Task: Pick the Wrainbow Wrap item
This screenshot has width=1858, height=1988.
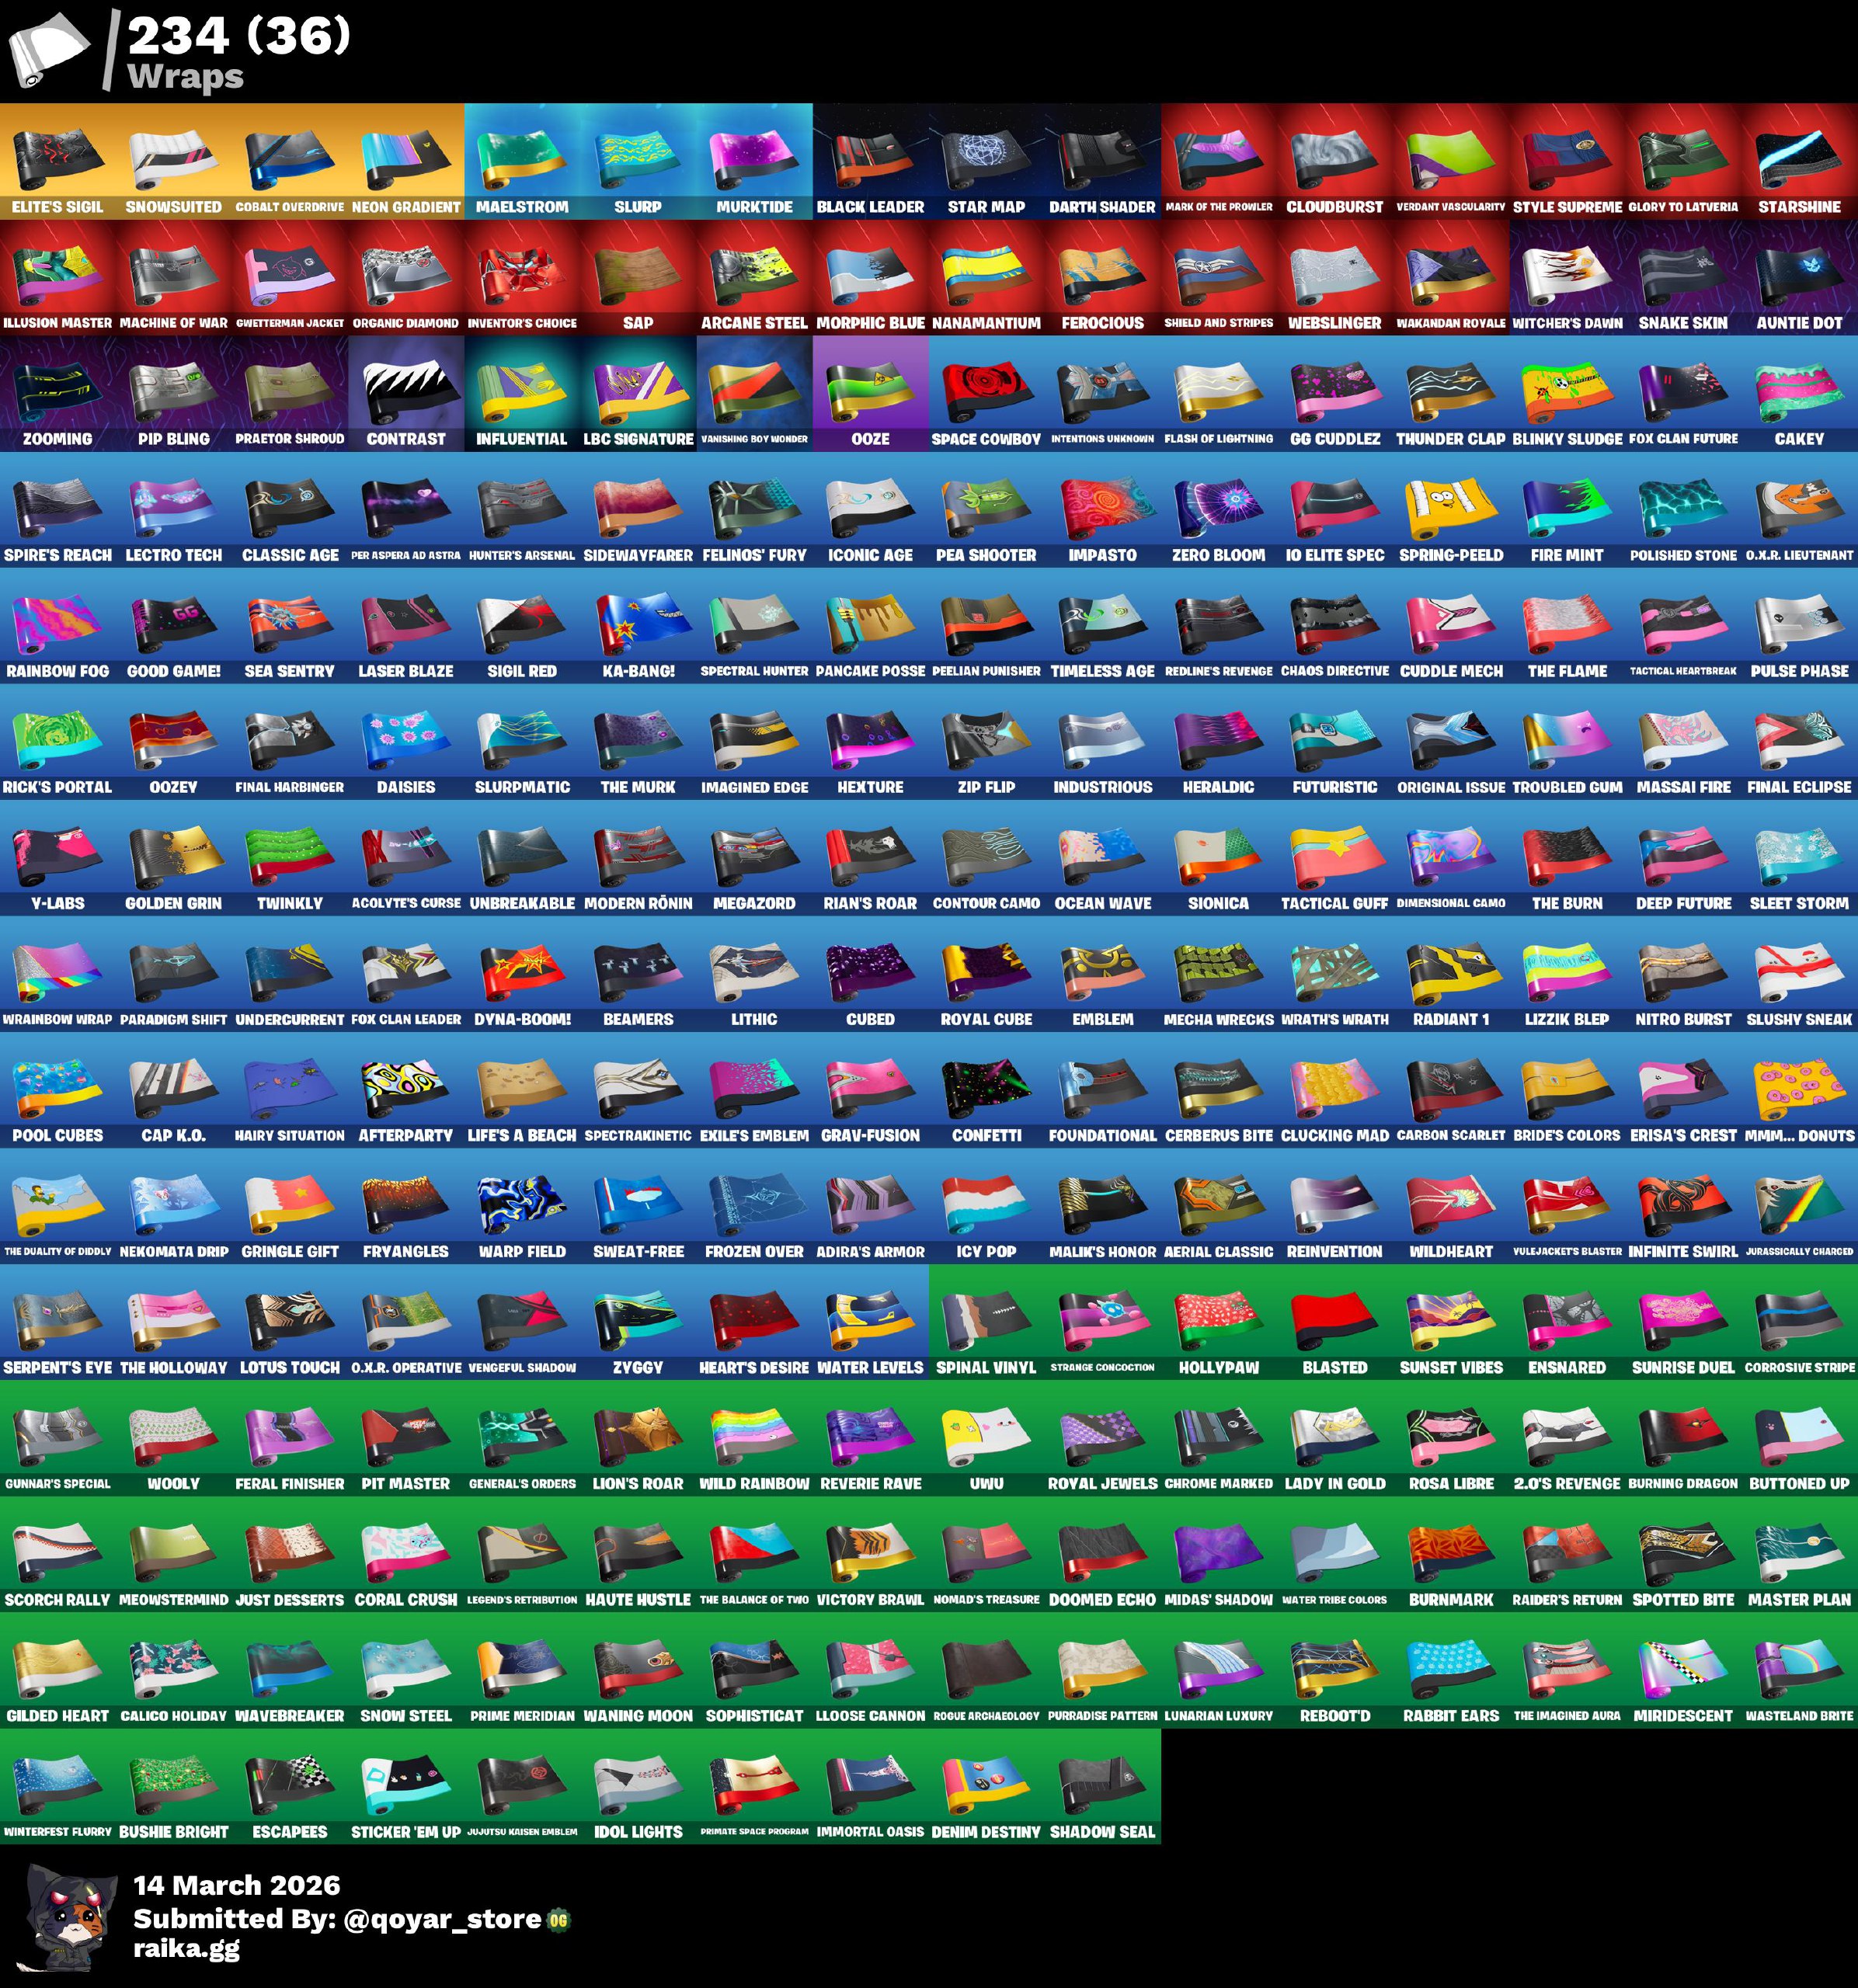Action: click(58, 974)
